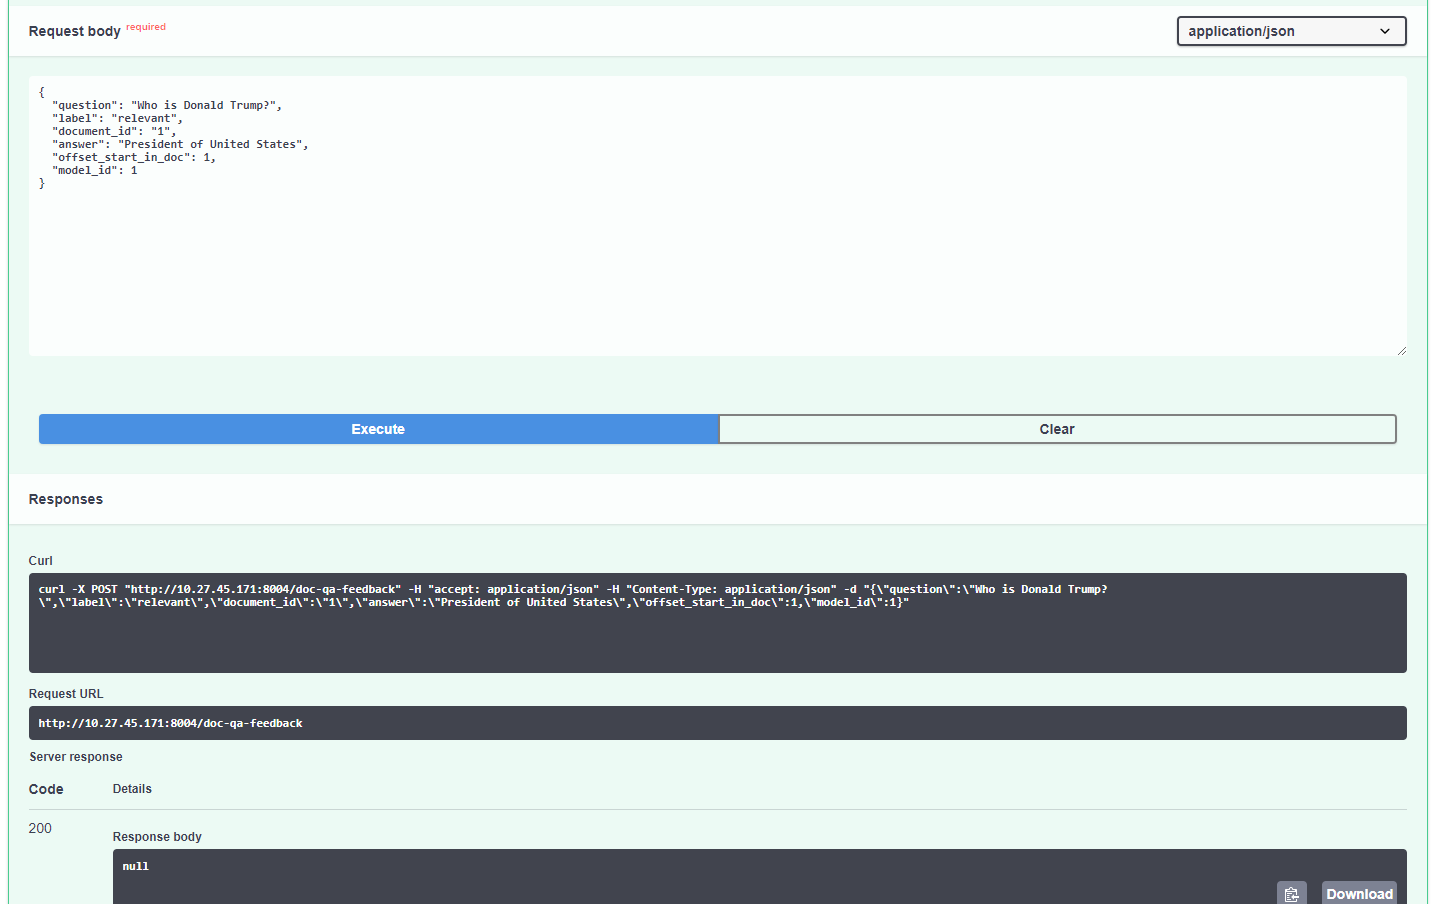This screenshot has width=1437, height=904.
Task: Grab the request body resize handle
Action: click(1401, 349)
